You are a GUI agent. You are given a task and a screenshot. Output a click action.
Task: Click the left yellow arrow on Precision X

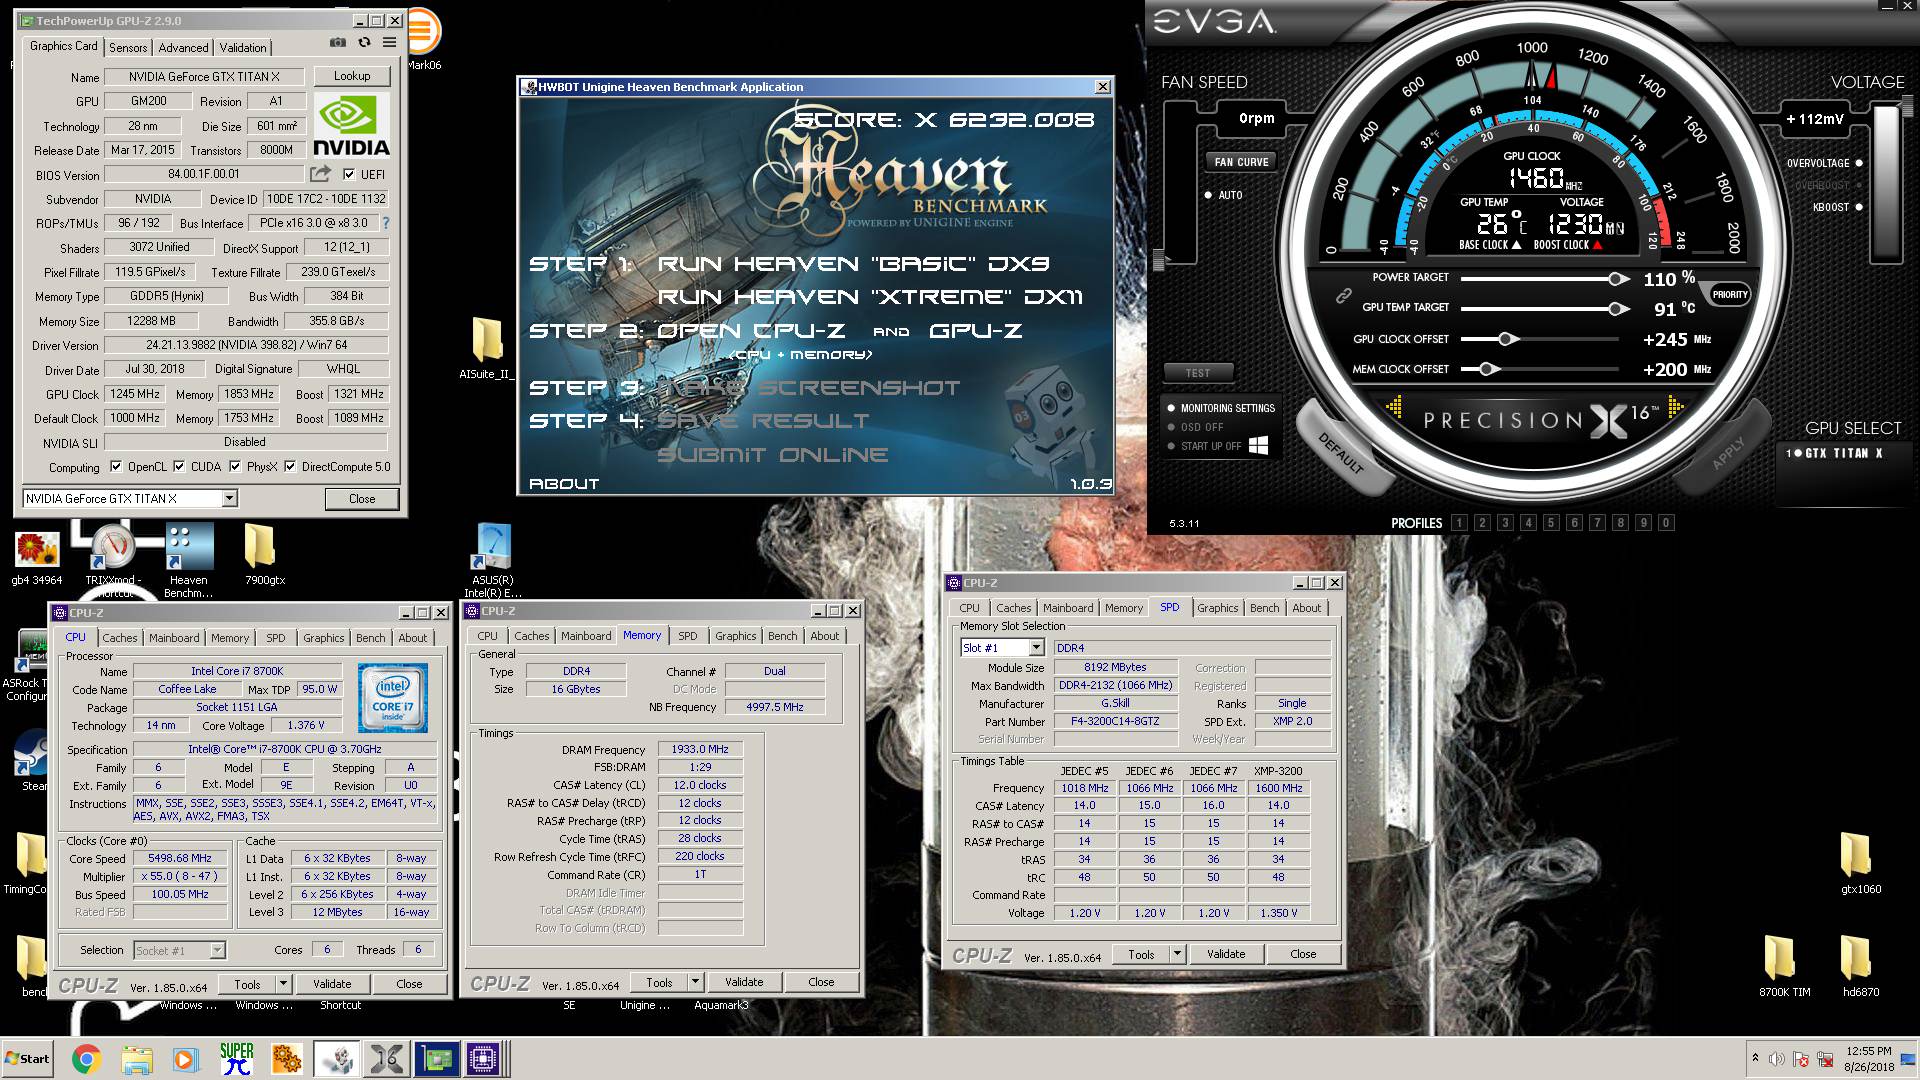point(1394,407)
